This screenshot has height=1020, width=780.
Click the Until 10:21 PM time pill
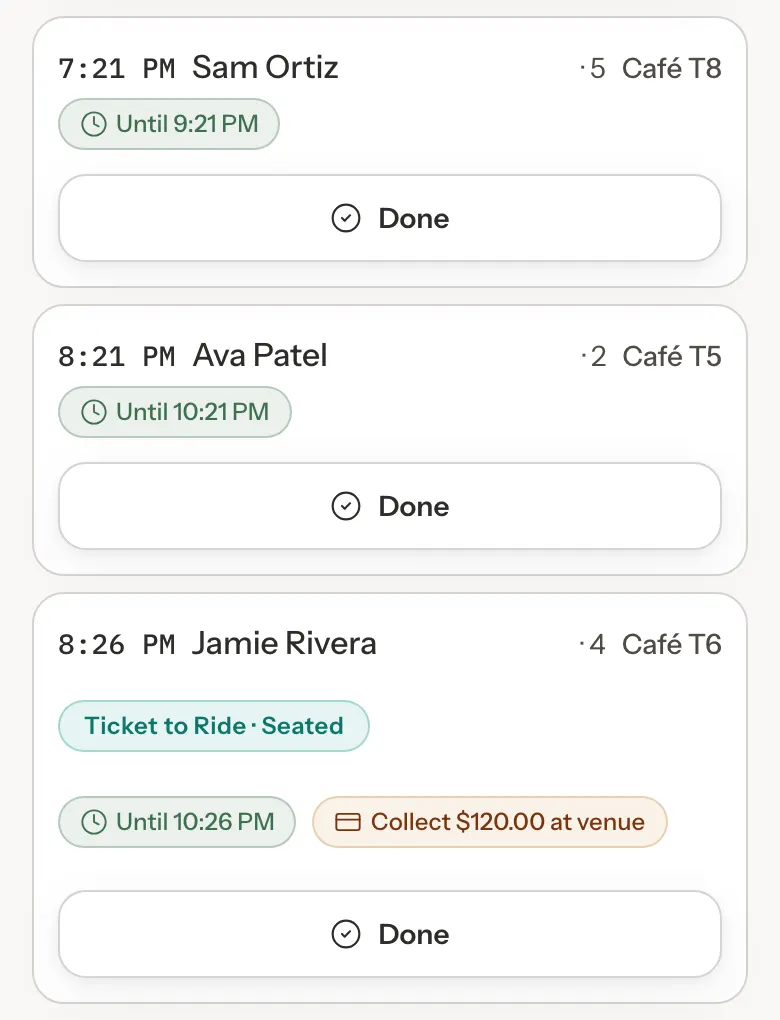pos(175,412)
